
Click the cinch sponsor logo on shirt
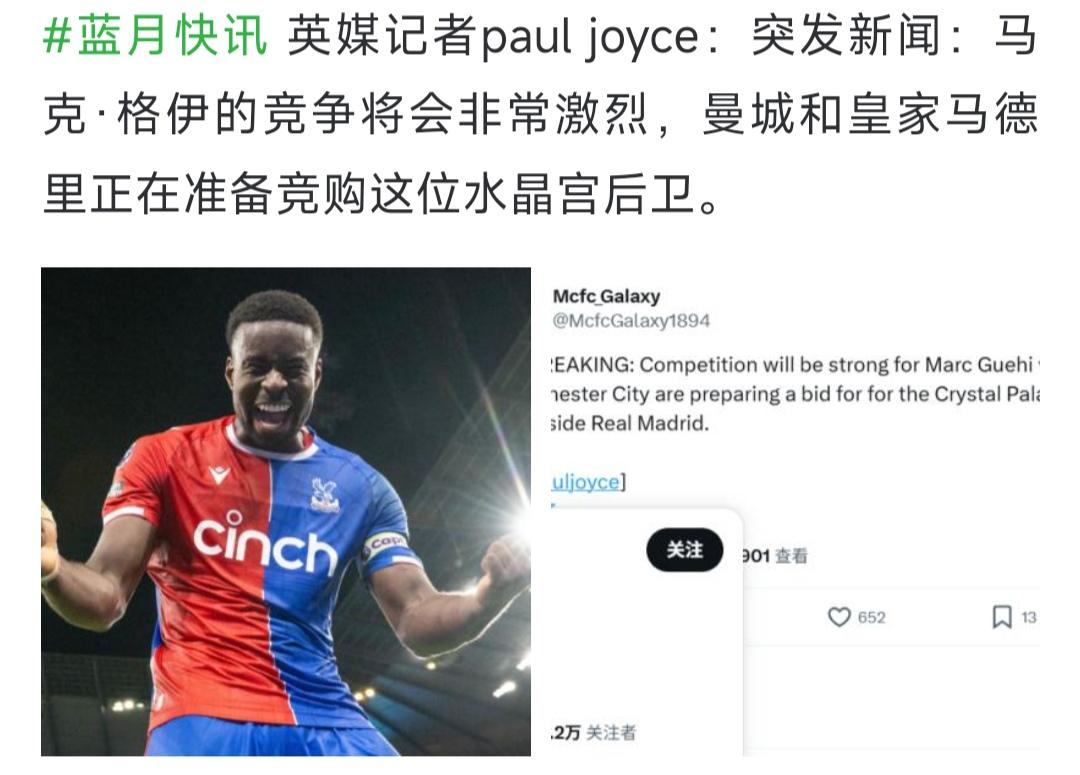[265, 542]
